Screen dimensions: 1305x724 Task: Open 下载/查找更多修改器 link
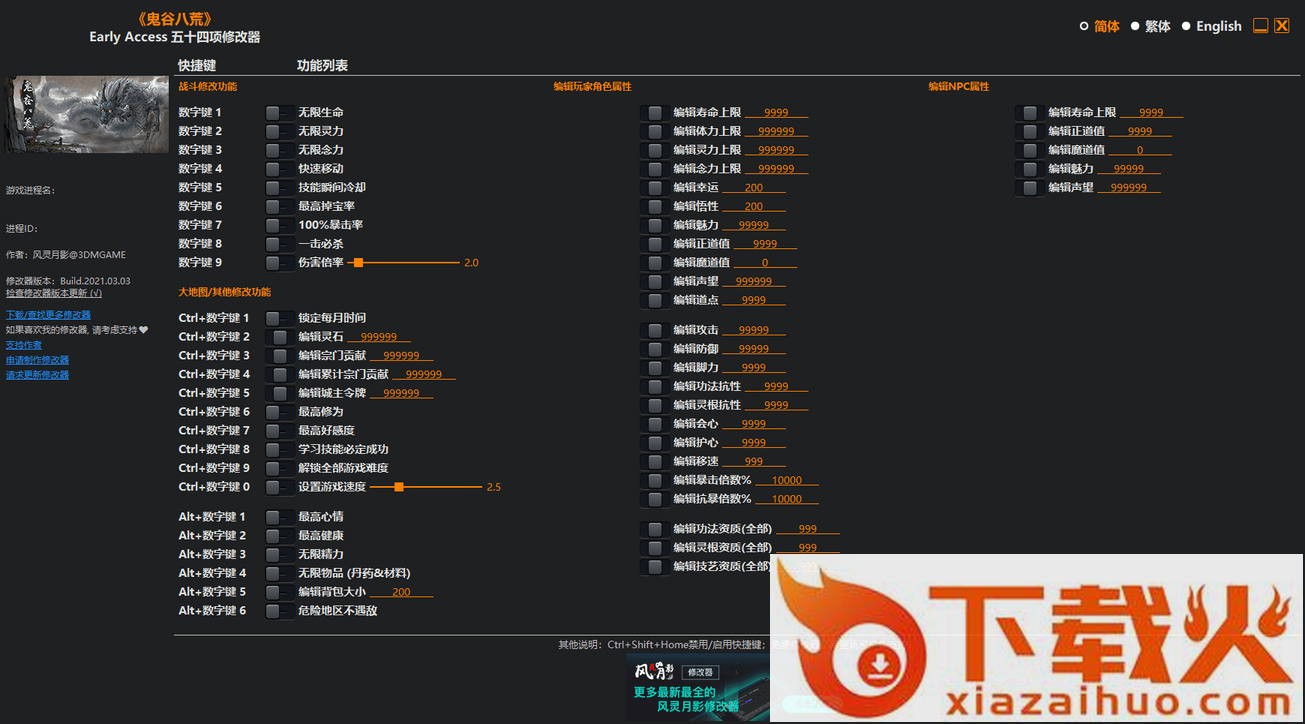coord(48,315)
